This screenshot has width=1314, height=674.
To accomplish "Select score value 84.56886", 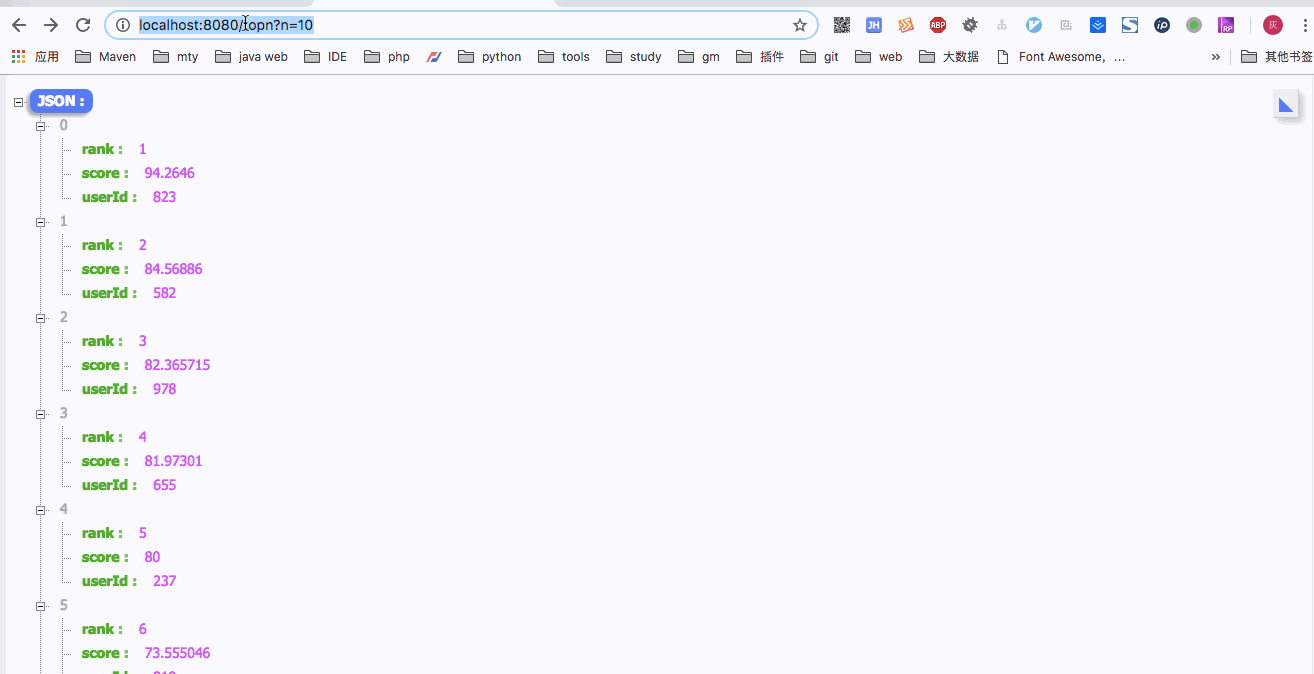I will point(173,269).
